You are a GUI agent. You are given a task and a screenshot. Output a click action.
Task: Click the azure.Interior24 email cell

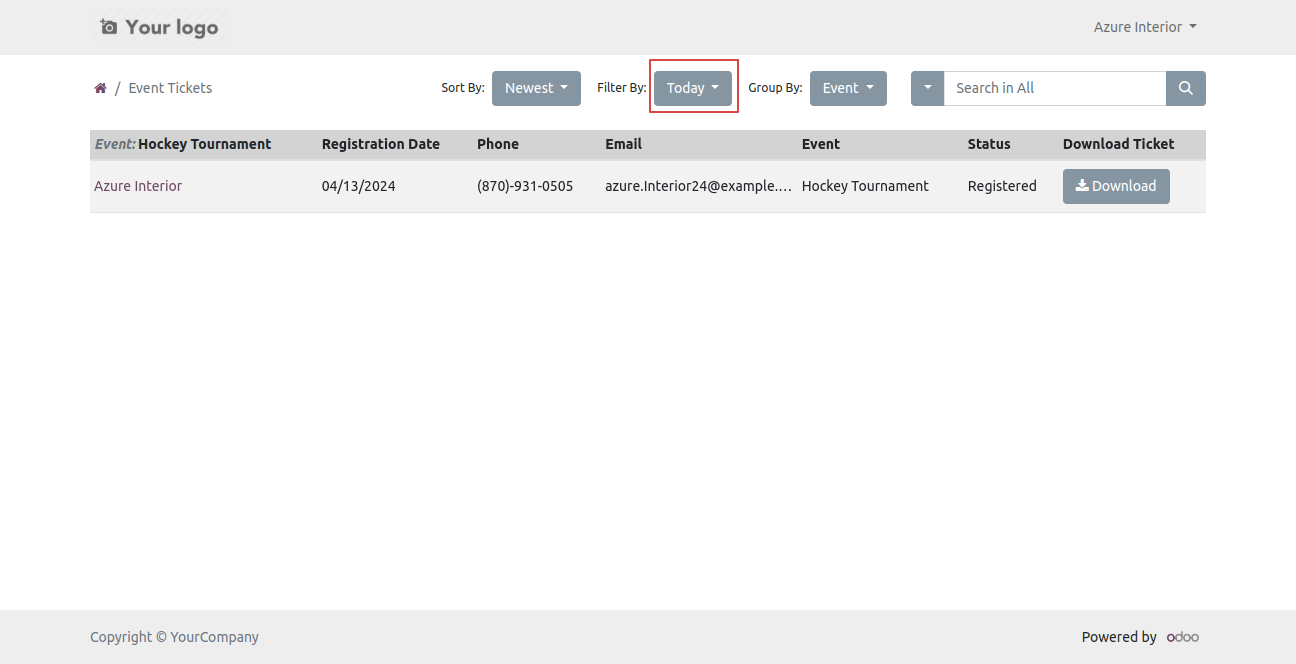coord(698,186)
